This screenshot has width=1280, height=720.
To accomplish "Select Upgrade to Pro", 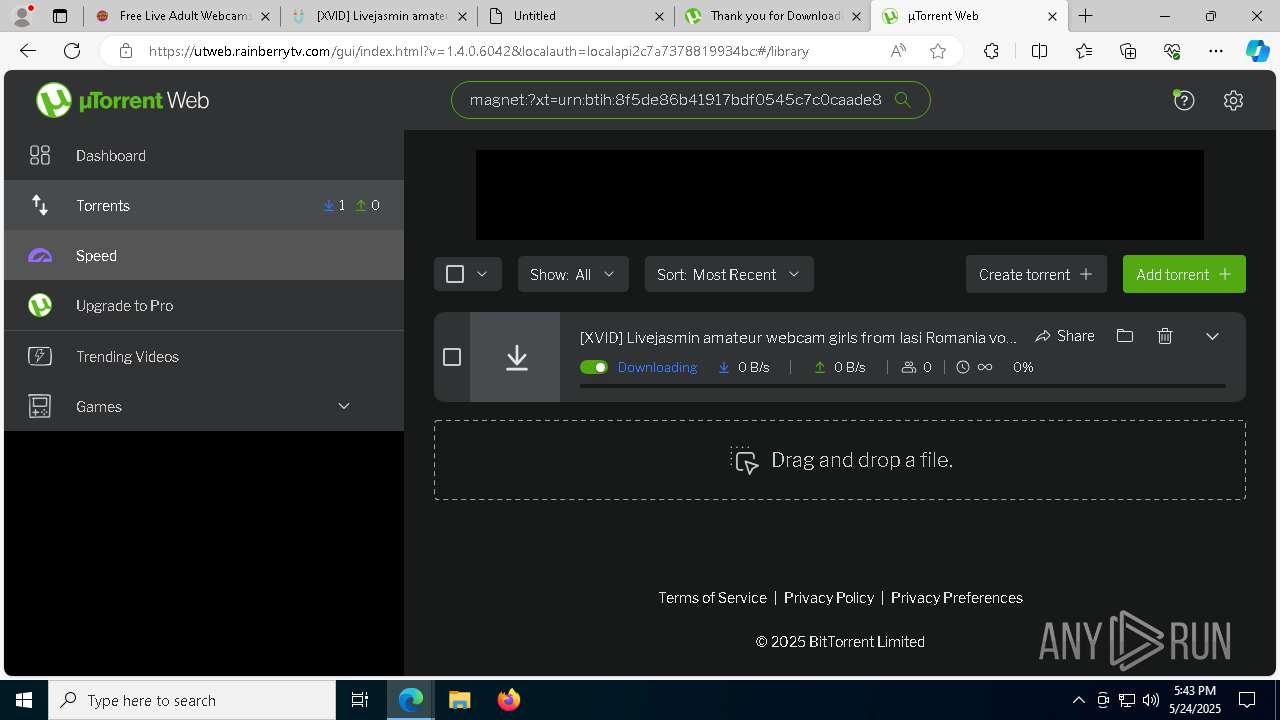I will tap(204, 305).
